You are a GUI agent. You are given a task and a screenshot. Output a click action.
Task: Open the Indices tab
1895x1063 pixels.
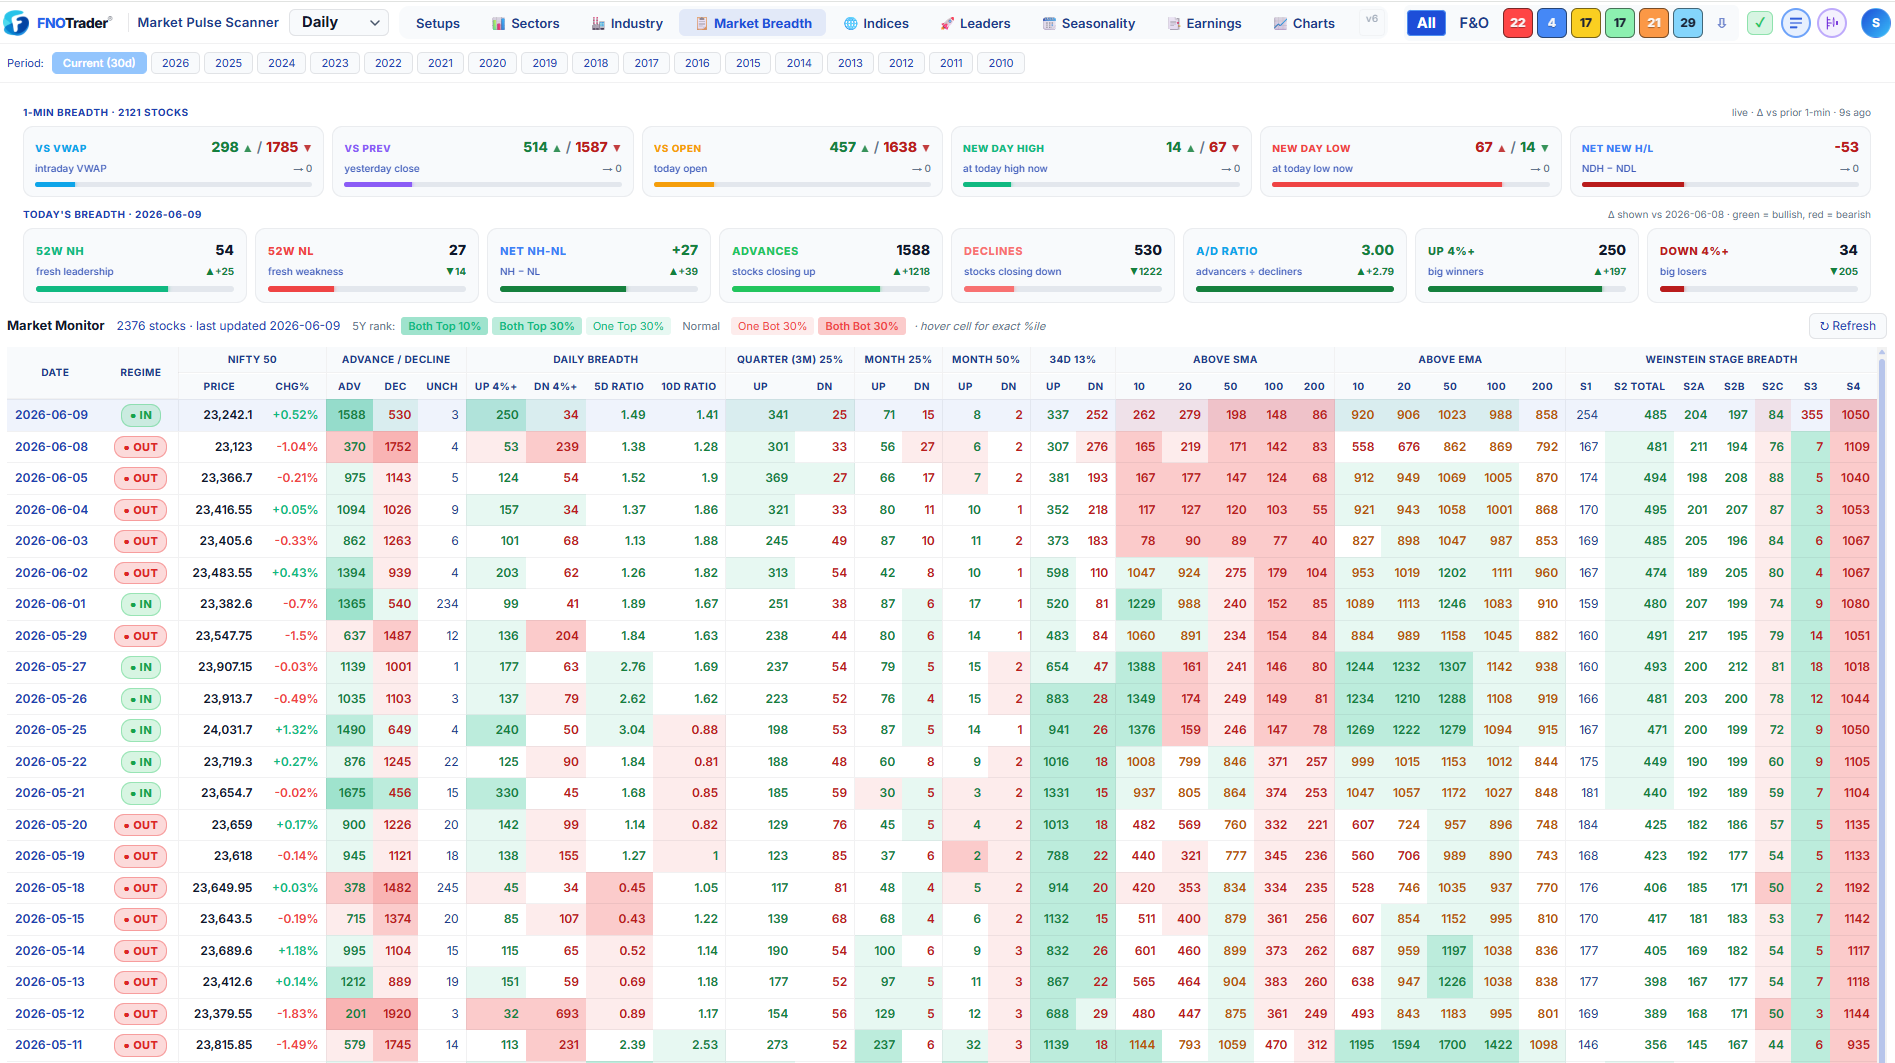point(876,23)
